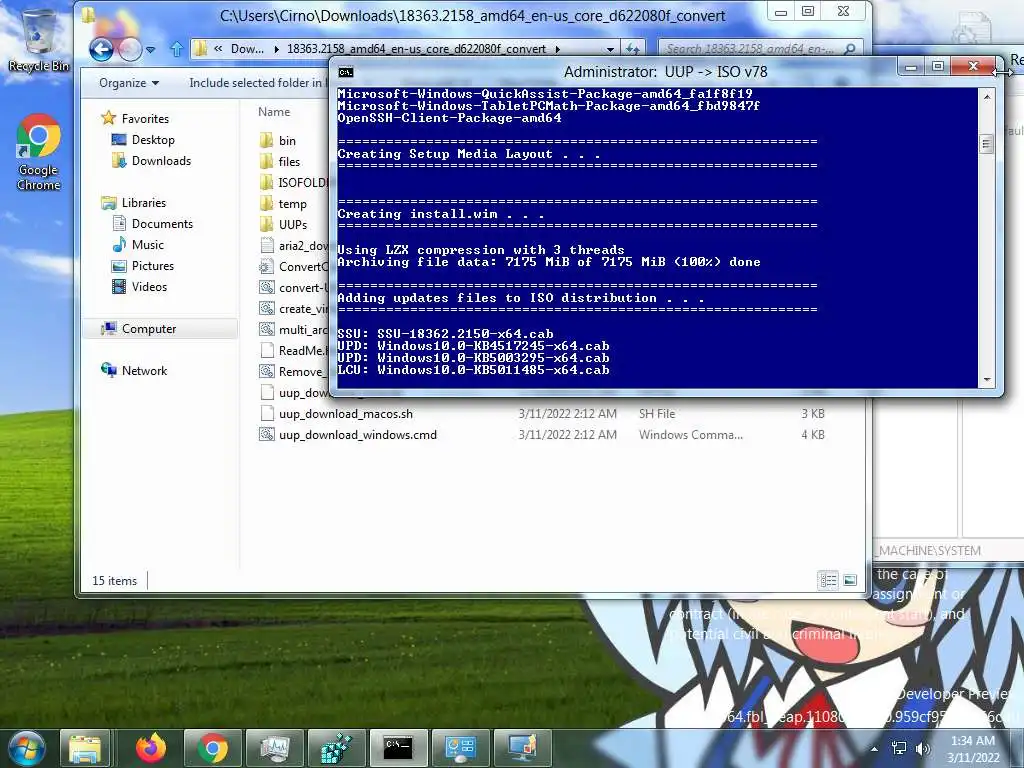Select the ConvertConfig settings file icon
The width and height of the screenshot is (1024, 768).
[x=266, y=266]
